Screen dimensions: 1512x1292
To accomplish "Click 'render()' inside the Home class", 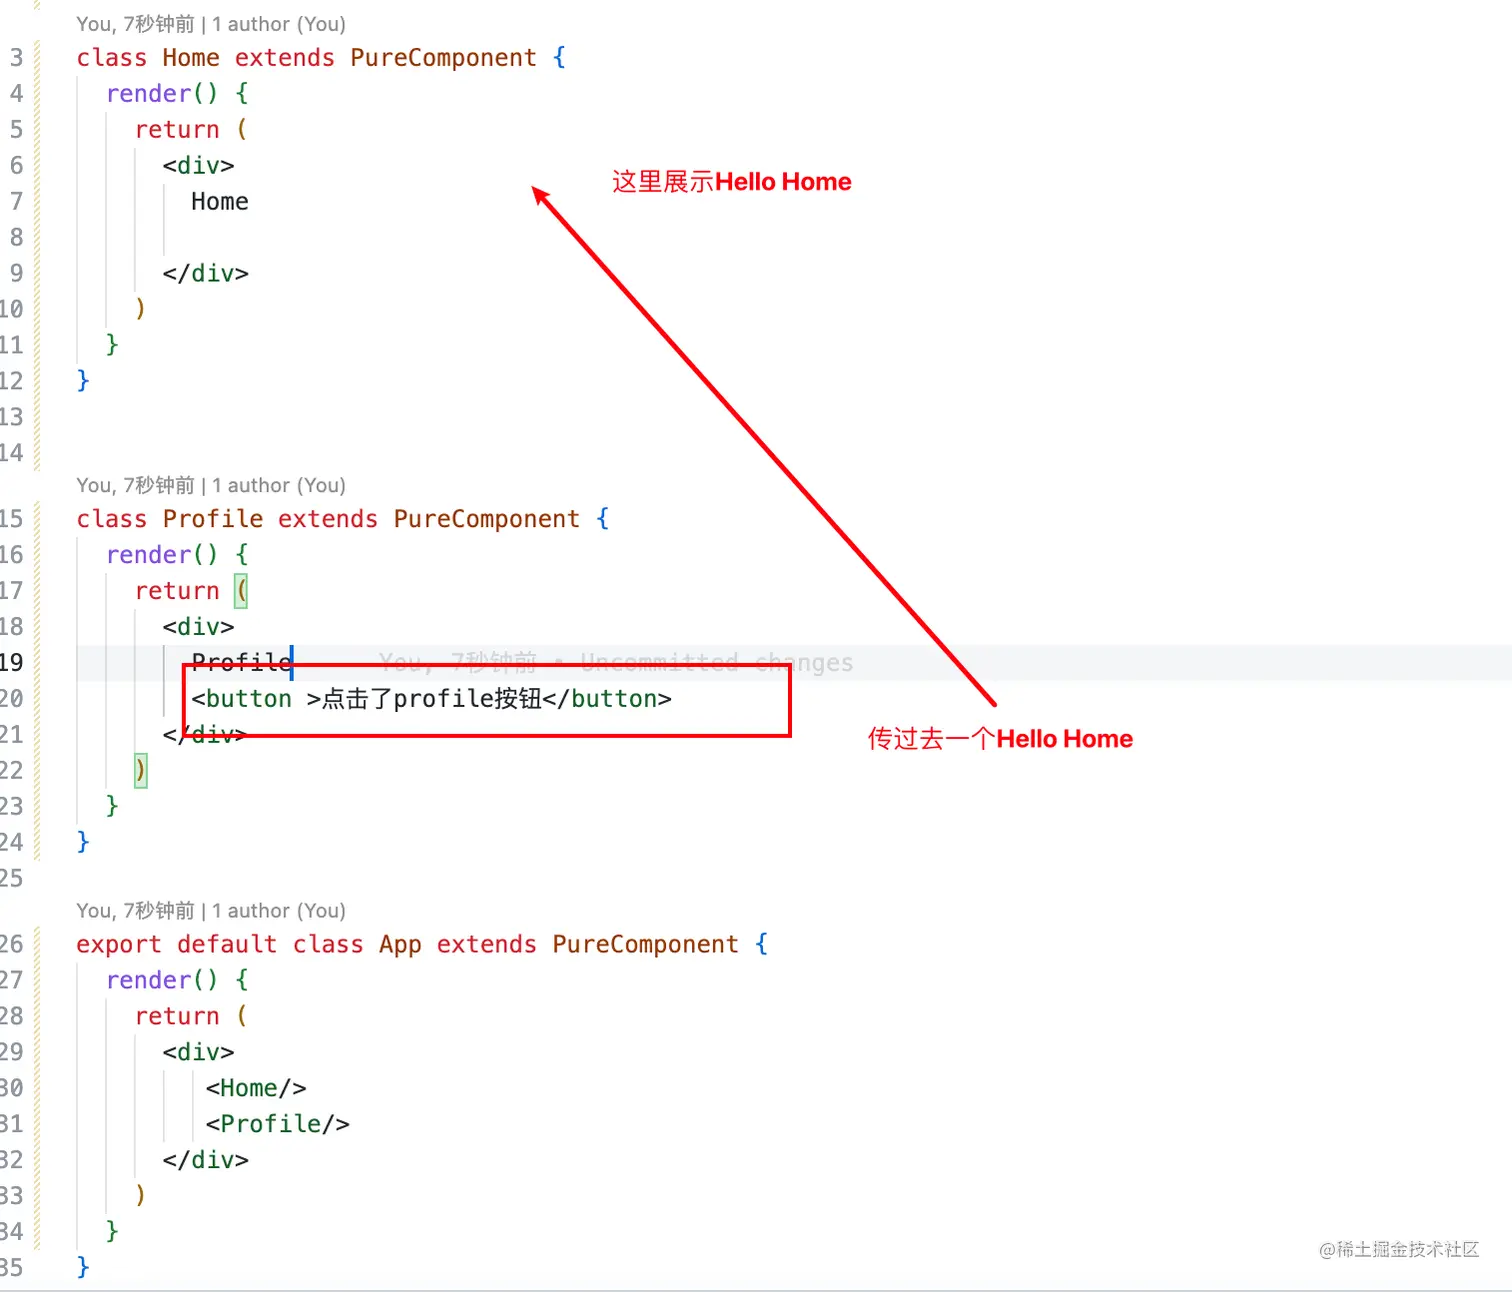I will pos(162,94).
